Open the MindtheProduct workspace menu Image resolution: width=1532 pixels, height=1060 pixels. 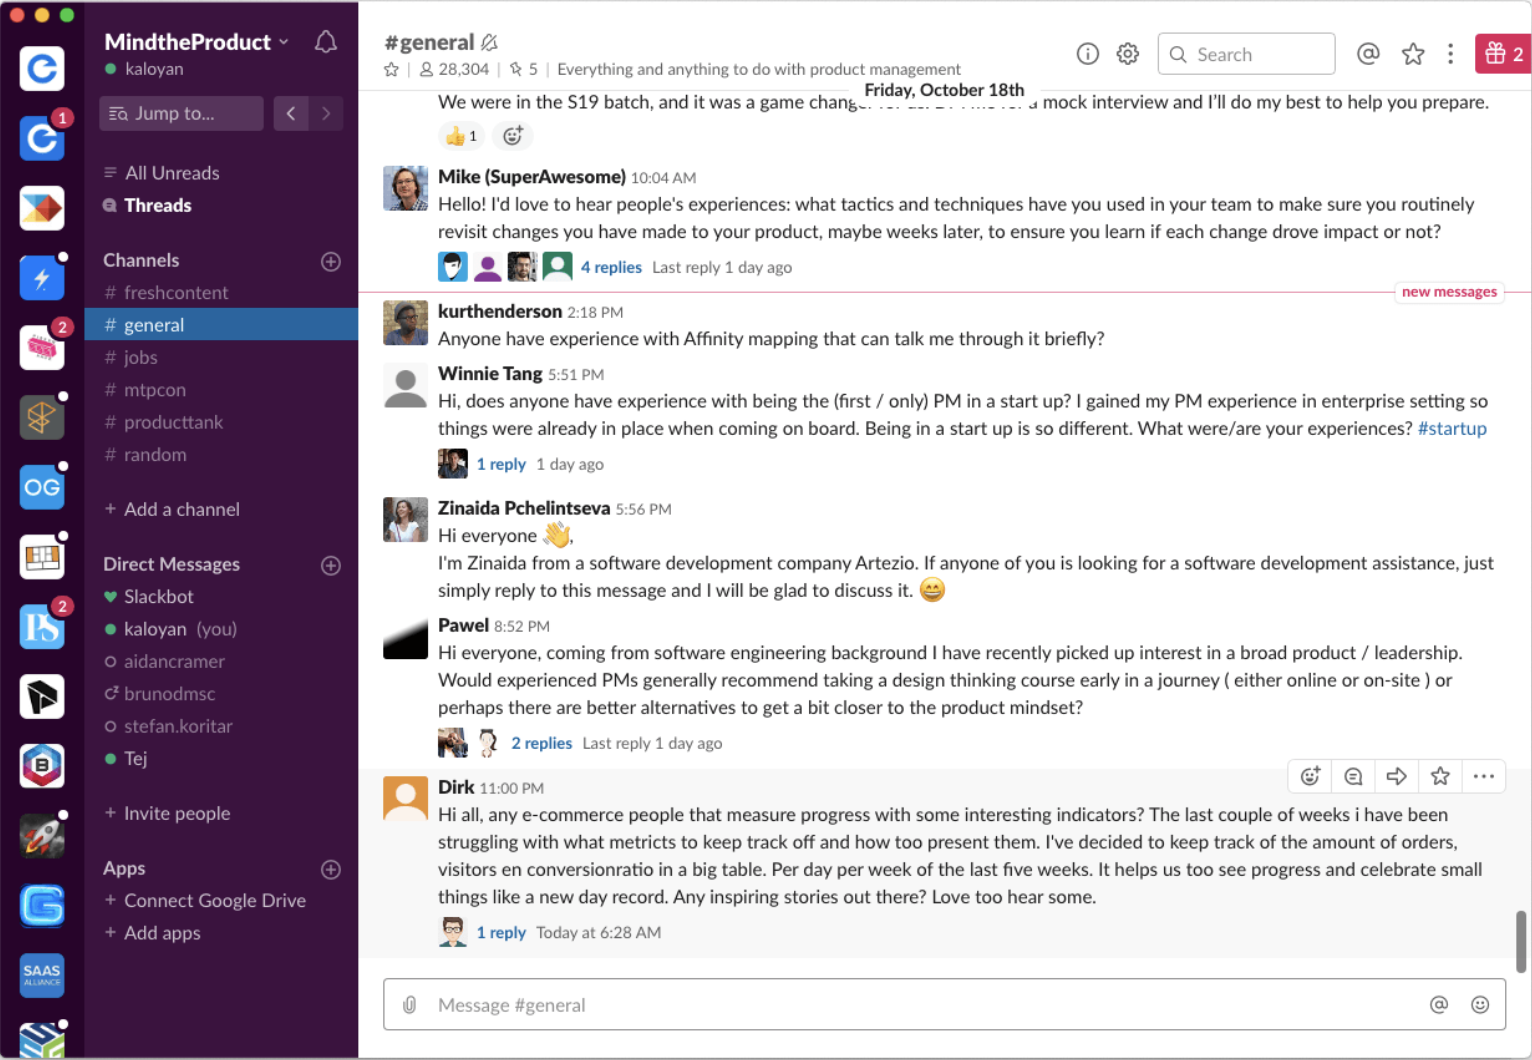click(197, 42)
